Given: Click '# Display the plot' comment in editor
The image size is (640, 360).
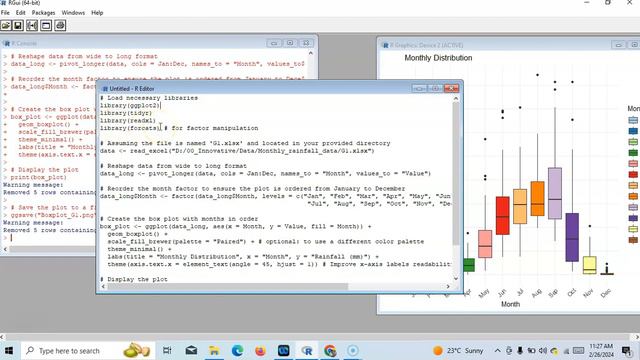Looking at the screenshot, I should click(x=134, y=279).
